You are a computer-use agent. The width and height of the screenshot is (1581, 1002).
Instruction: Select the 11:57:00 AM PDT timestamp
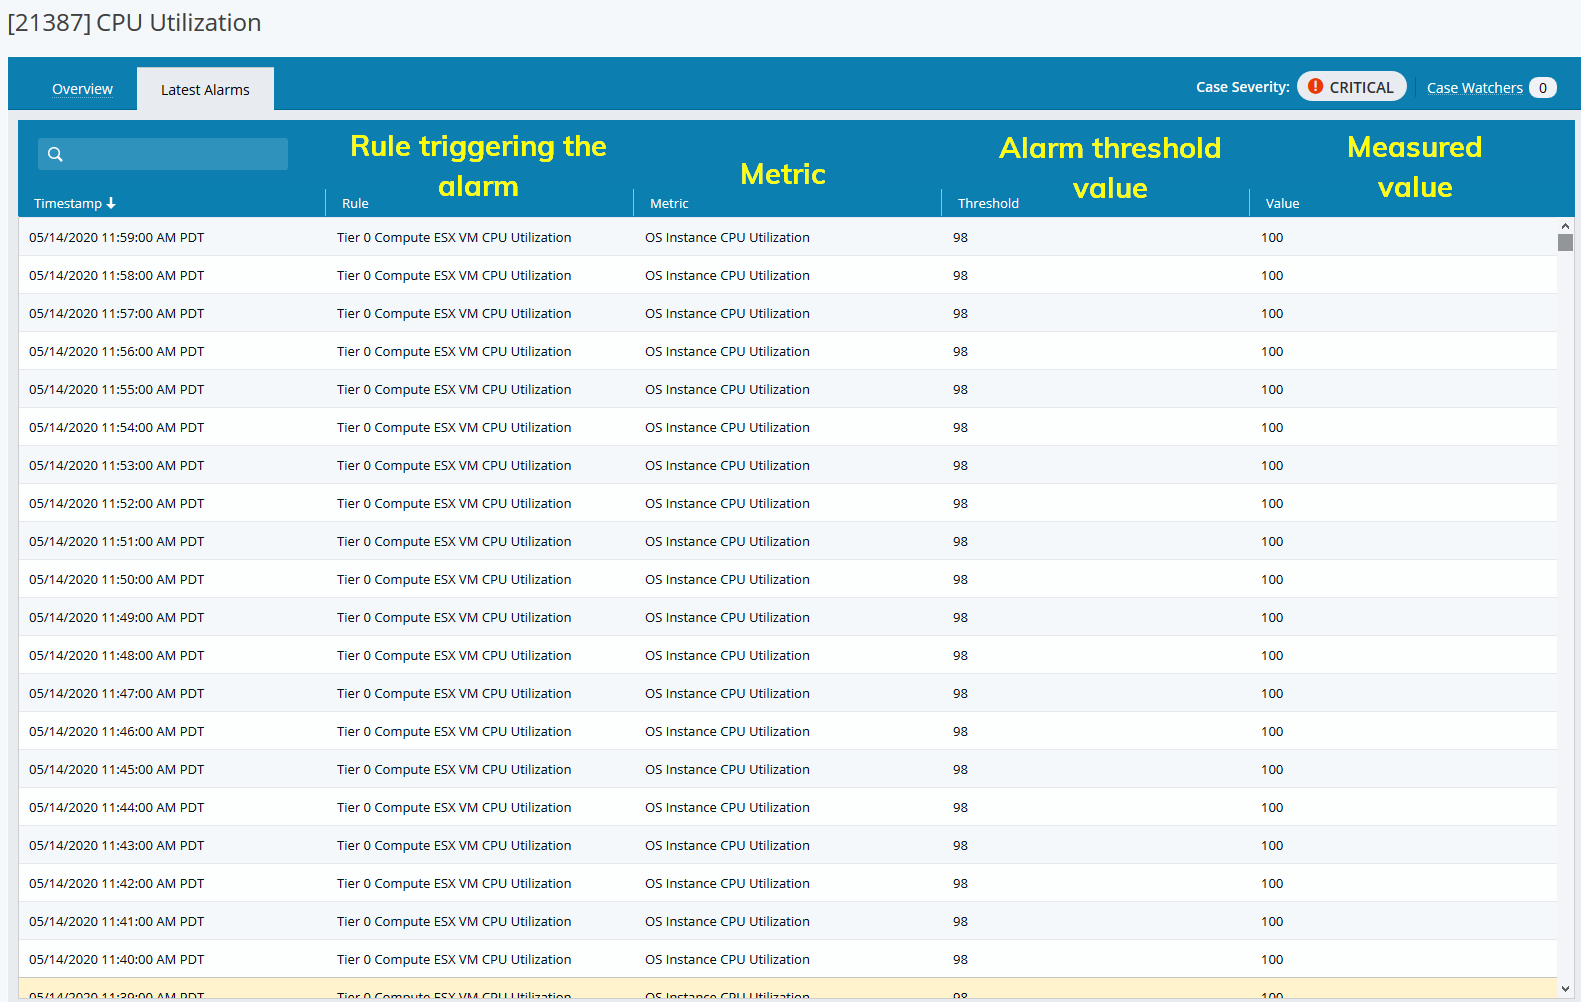[x=116, y=314]
